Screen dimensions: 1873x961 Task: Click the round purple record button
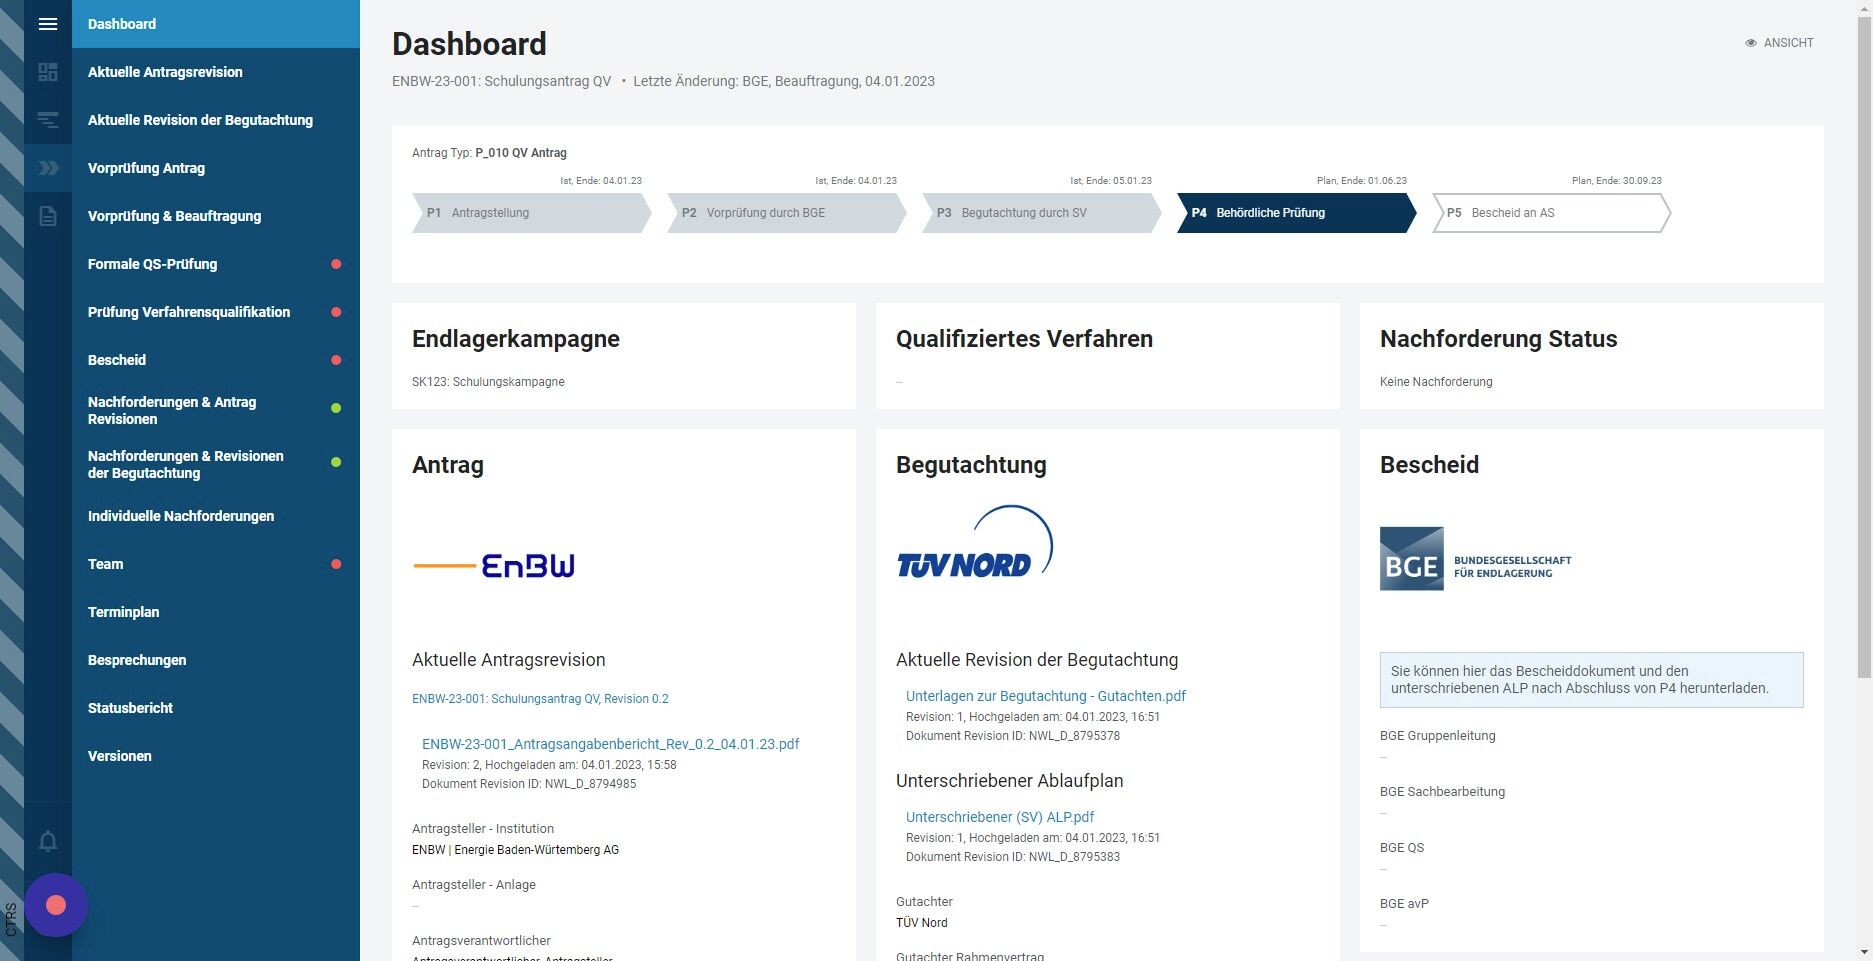[x=56, y=905]
